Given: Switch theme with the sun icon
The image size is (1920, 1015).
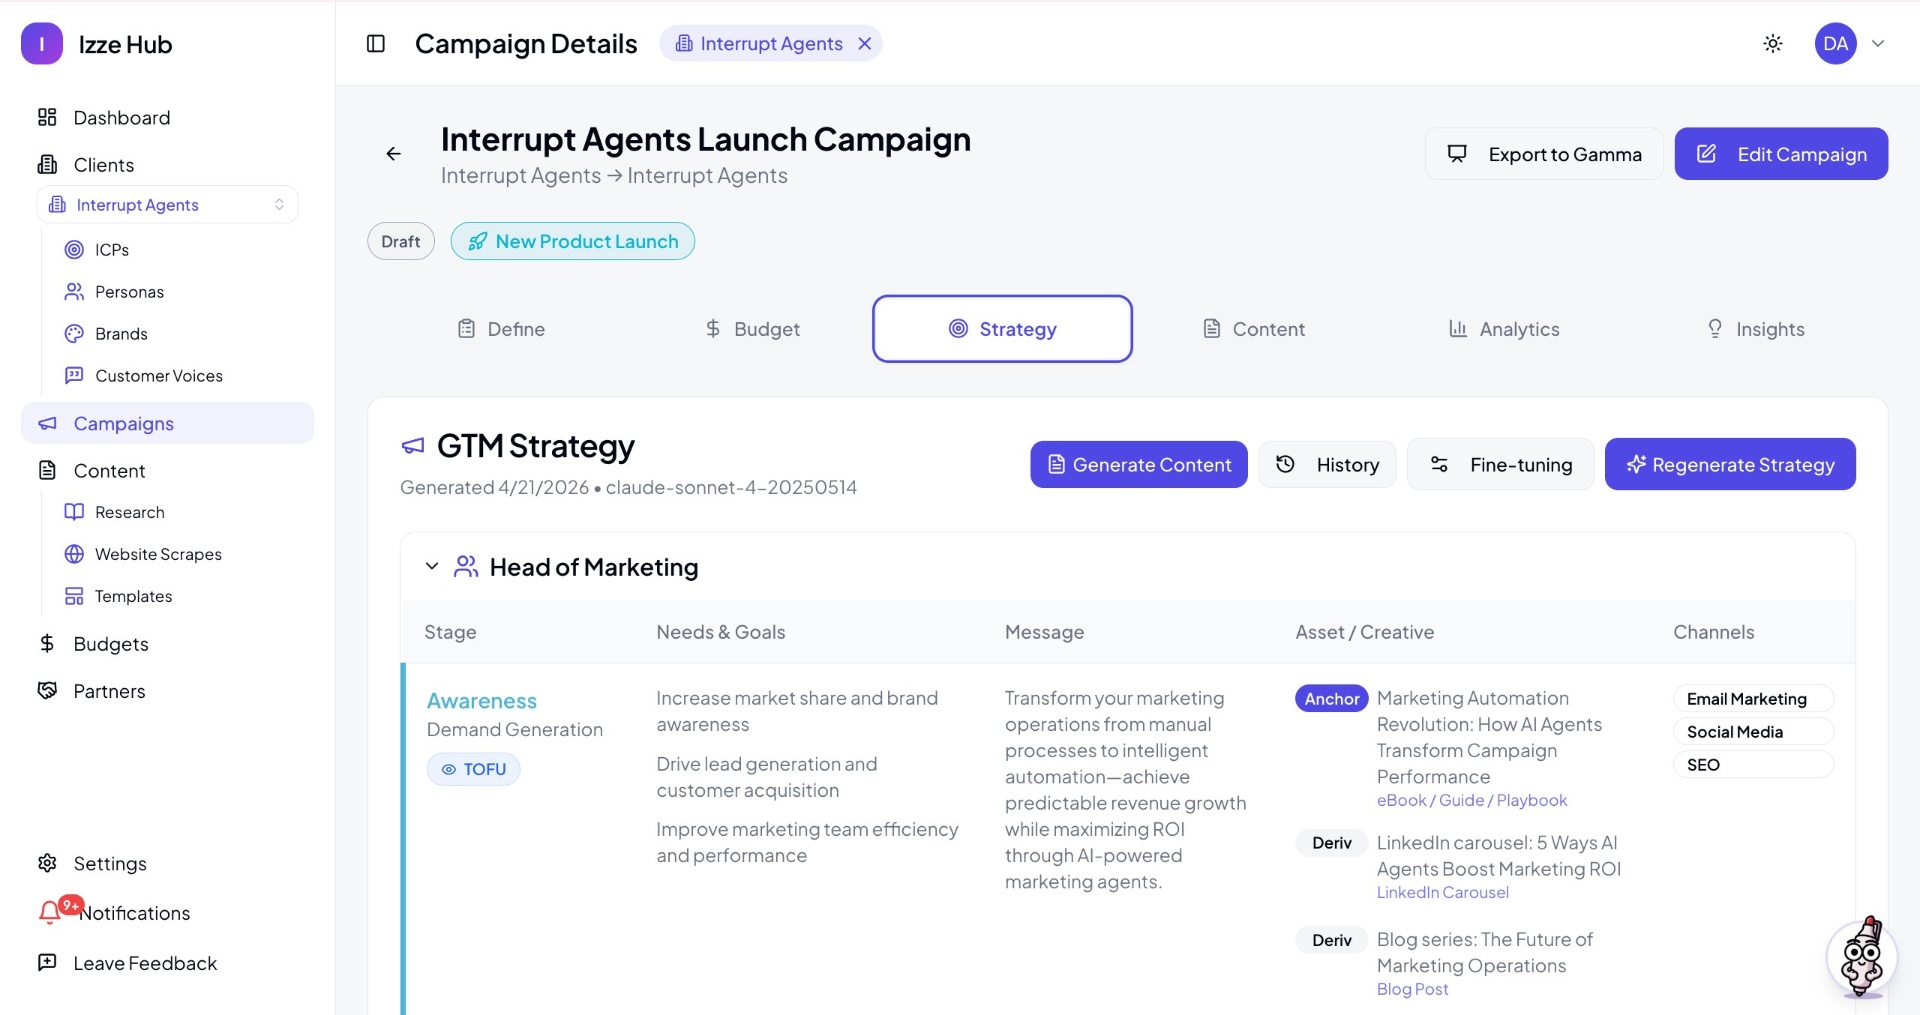Looking at the screenshot, I should pos(1773,43).
